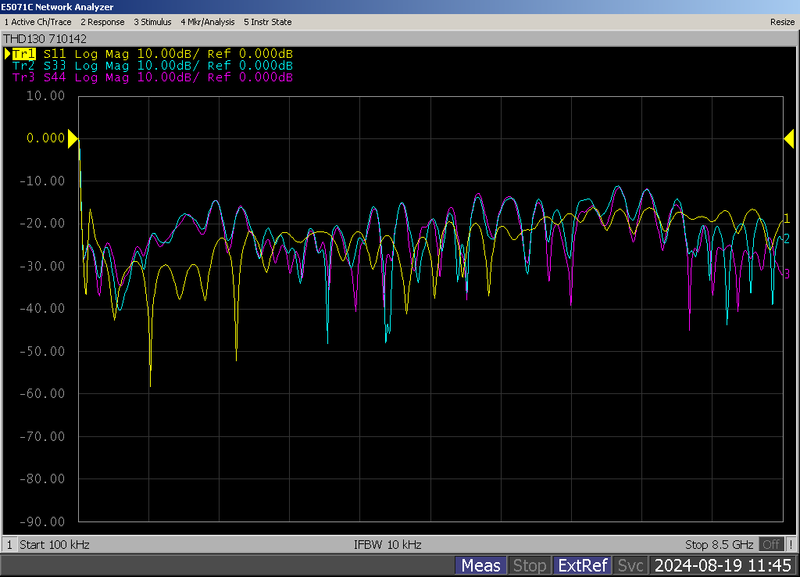800x577 pixels.
Task: Click the Stop status indicator
Action: coord(529,566)
